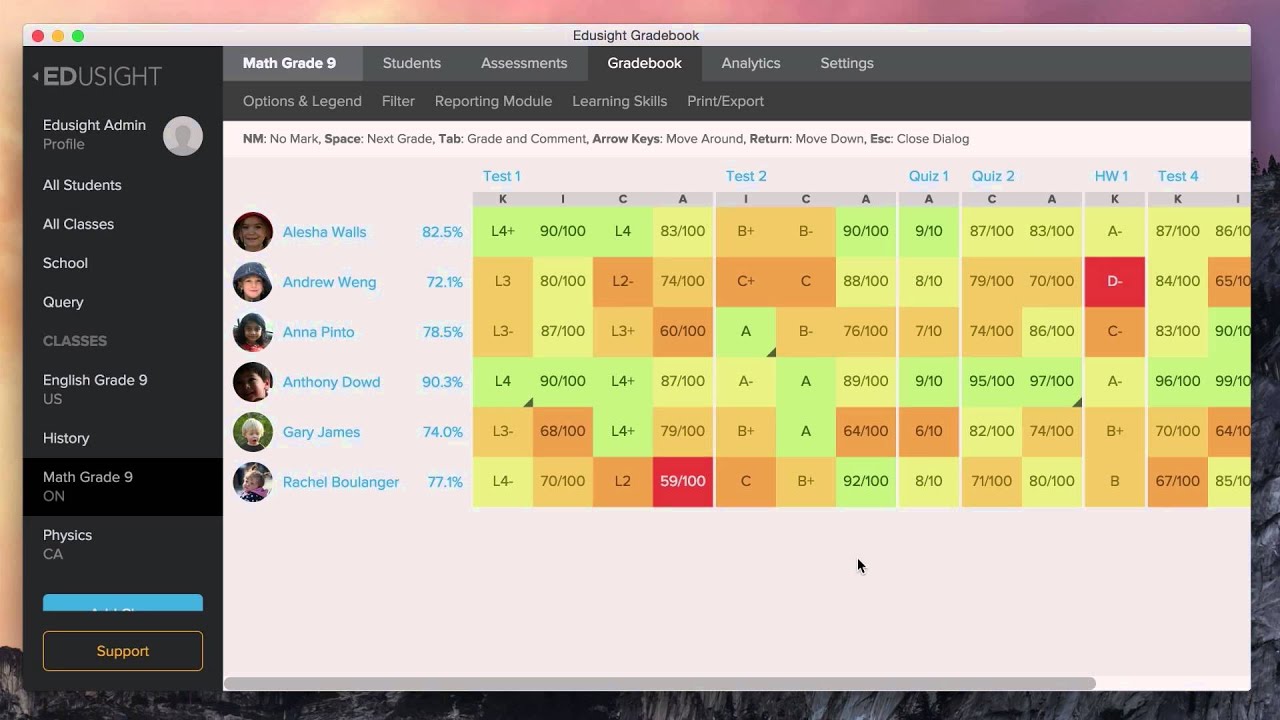Open the Edusight Admin Profile link
Image resolution: width=1280 pixels, height=720 pixels.
pos(64,144)
